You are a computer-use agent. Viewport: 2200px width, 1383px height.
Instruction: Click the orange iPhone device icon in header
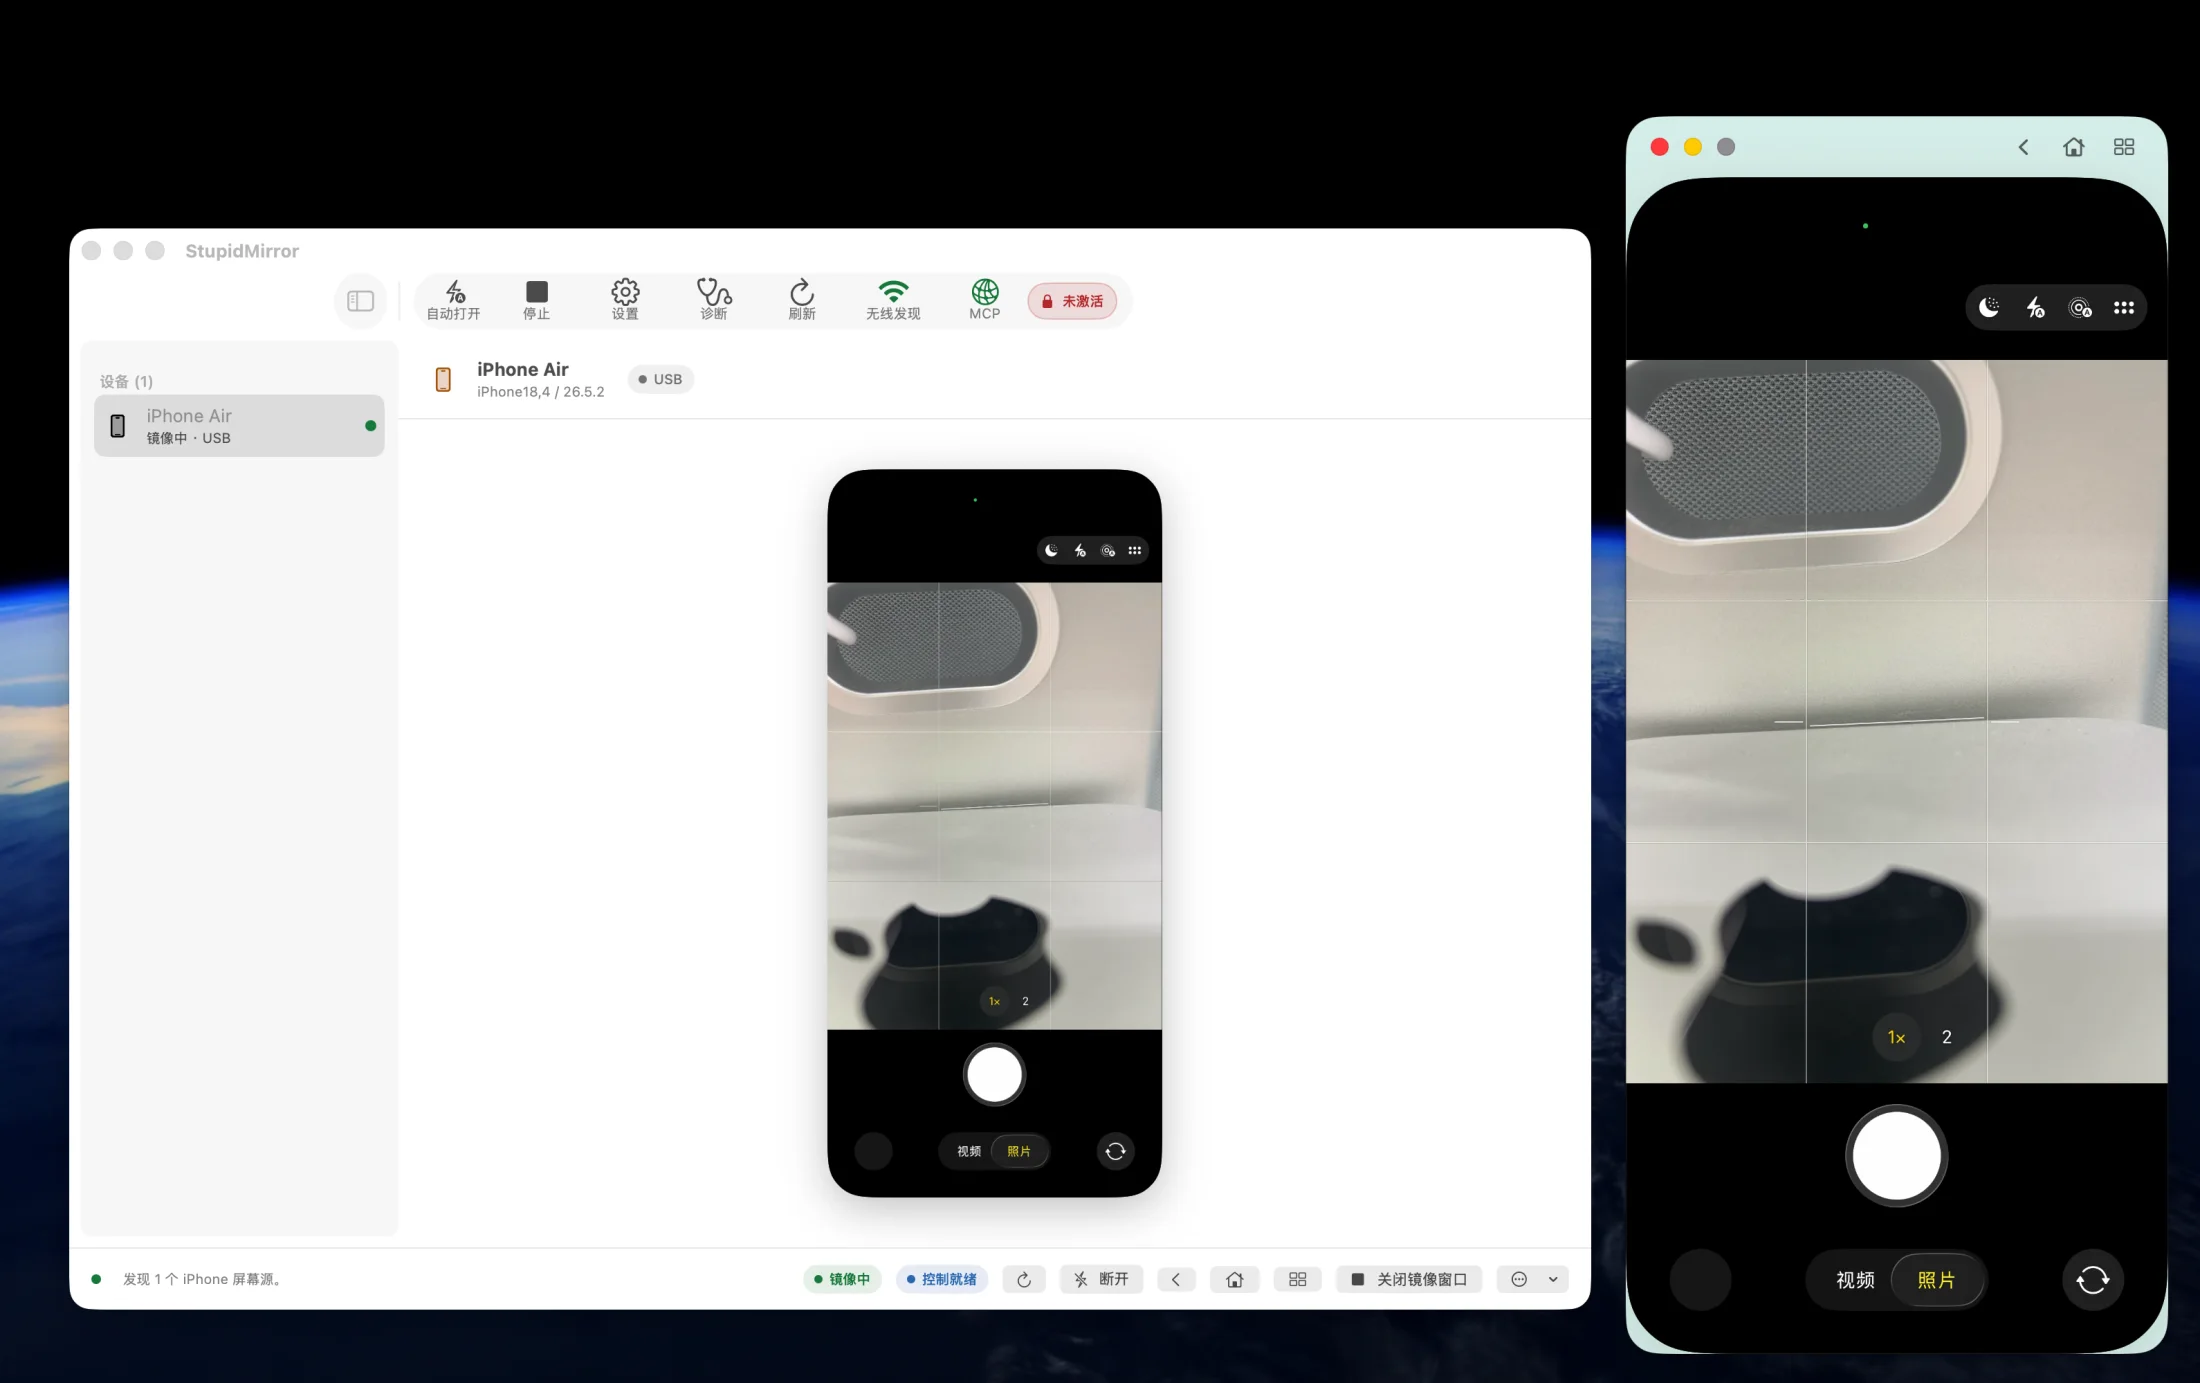click(x=443, y=379)
